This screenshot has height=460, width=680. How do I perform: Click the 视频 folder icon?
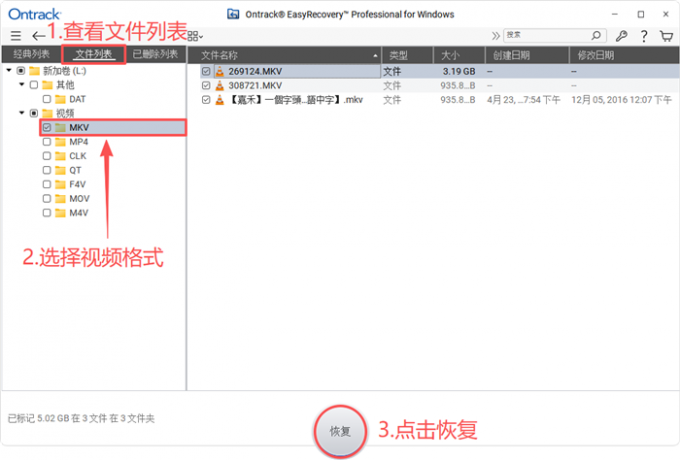(x=47, y=114)
